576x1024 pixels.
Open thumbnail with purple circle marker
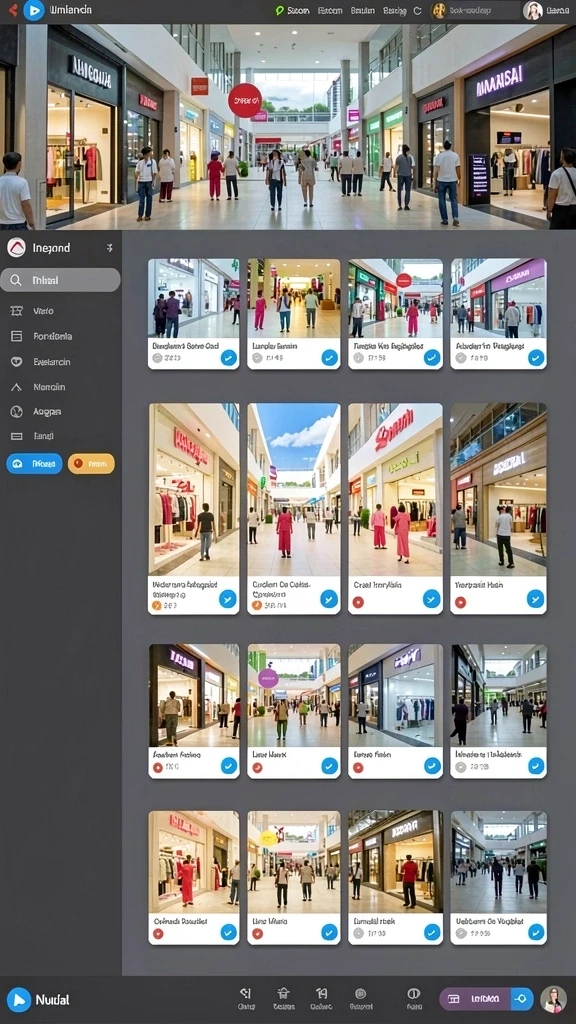294,694
